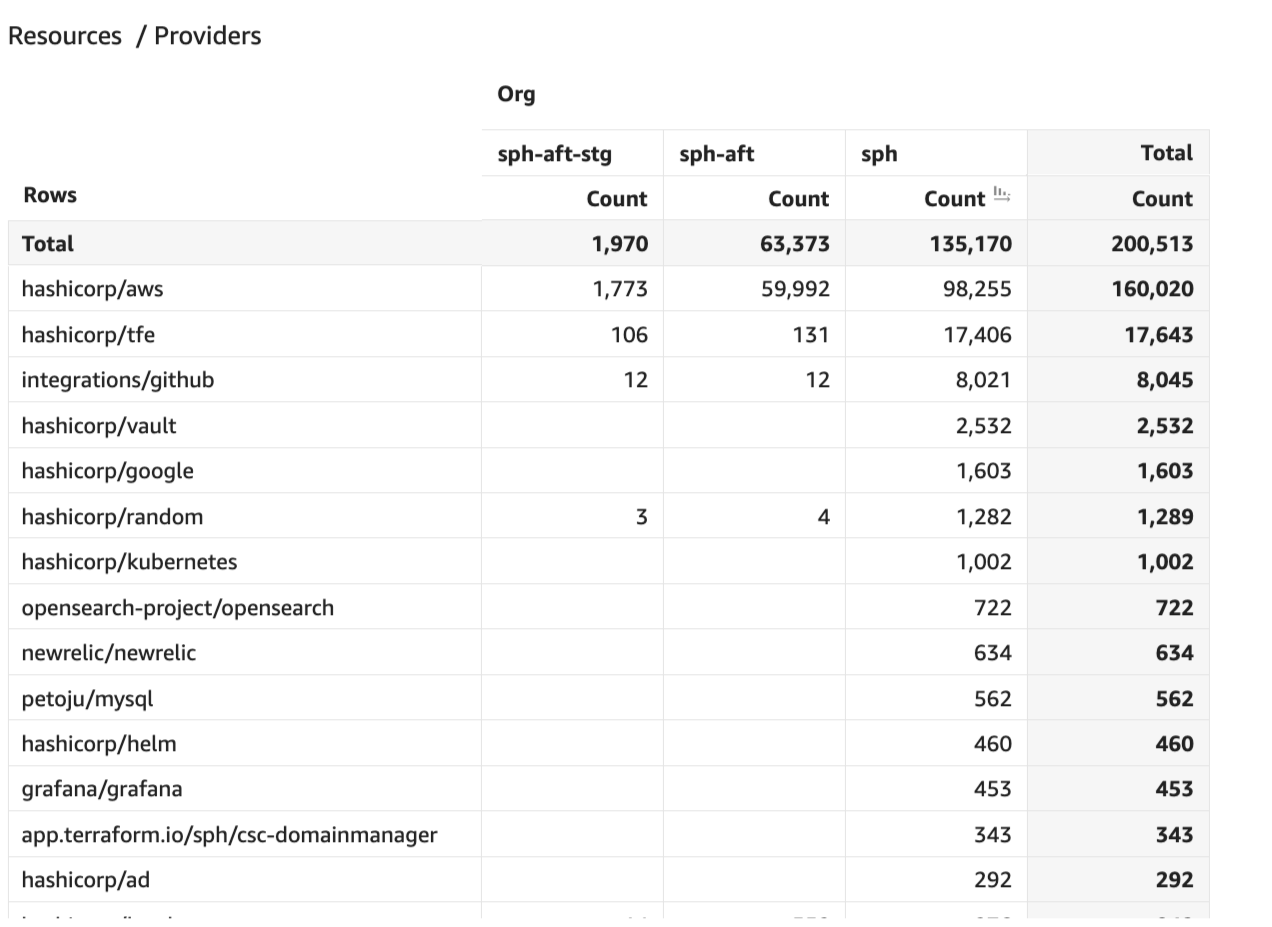Click hashicorp/ad total 292
This screenshot has width=1272, height=927.
(x=1174, y=880)
